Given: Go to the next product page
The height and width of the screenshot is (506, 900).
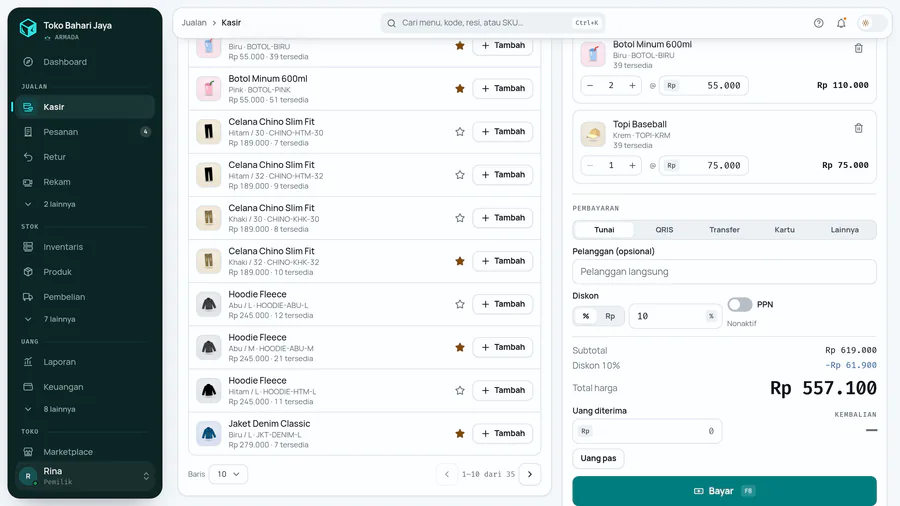Looking at the screenshot, I should (530, 474).
